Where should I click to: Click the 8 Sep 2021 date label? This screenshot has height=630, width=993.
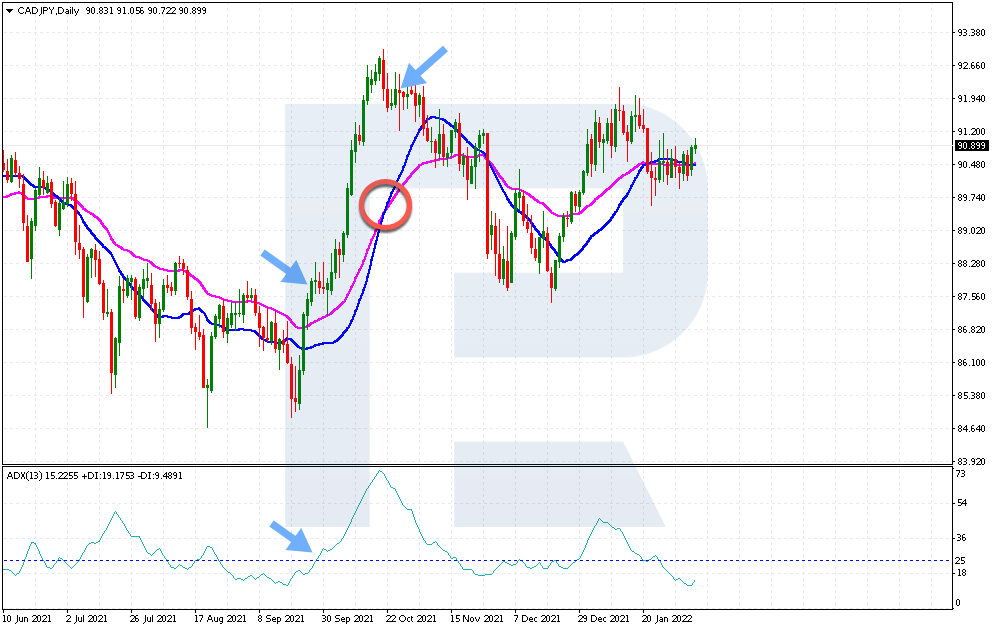pos(281,619)
